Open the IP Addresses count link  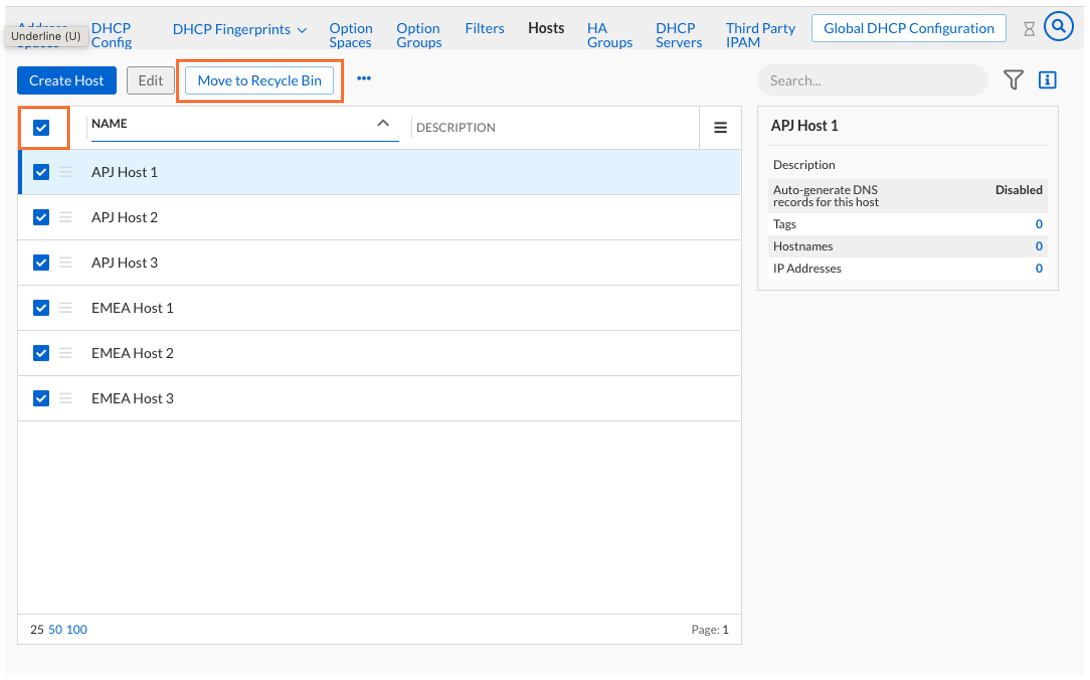(x=1039, y=268)
